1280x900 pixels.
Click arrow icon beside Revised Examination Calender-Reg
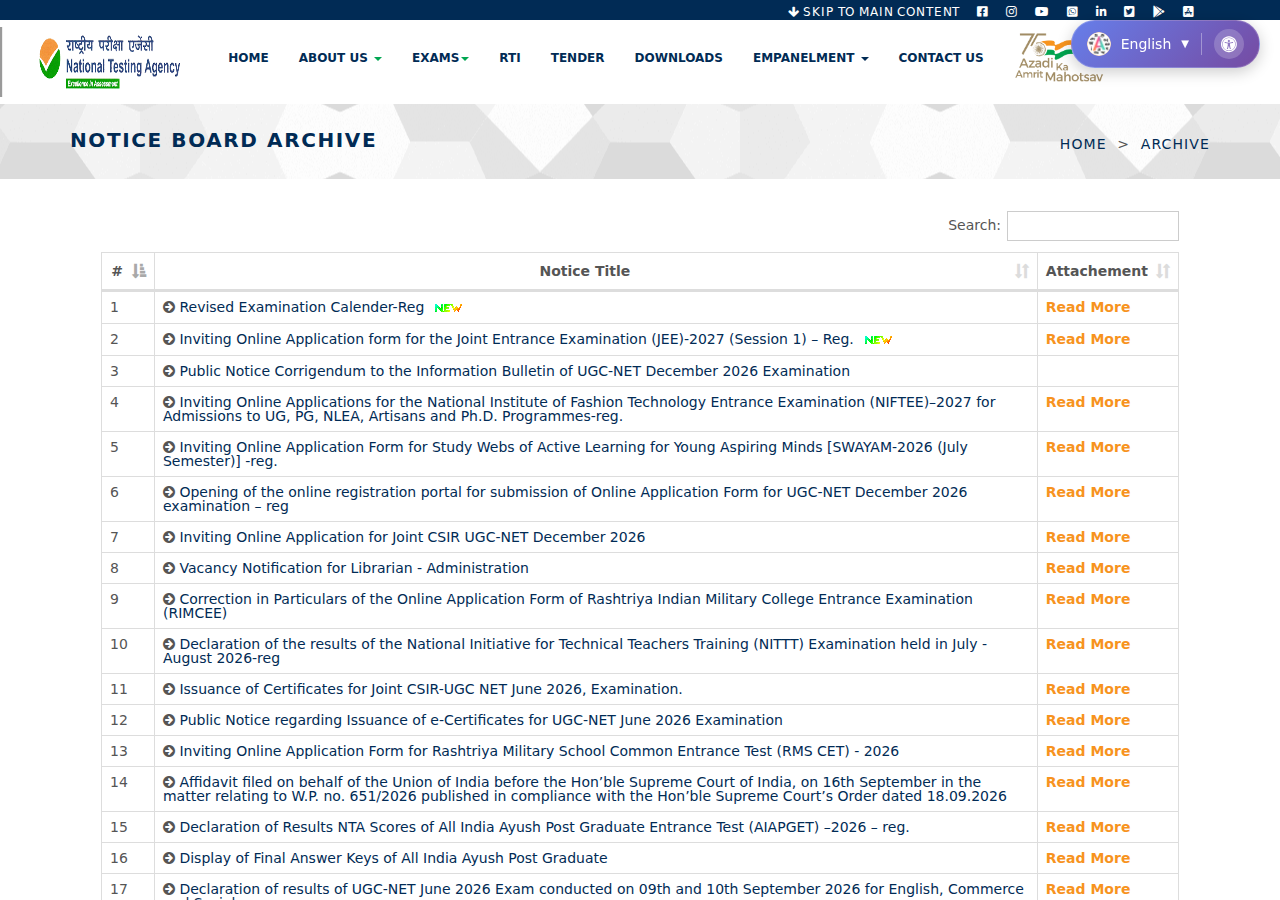(x=169, y=308)
